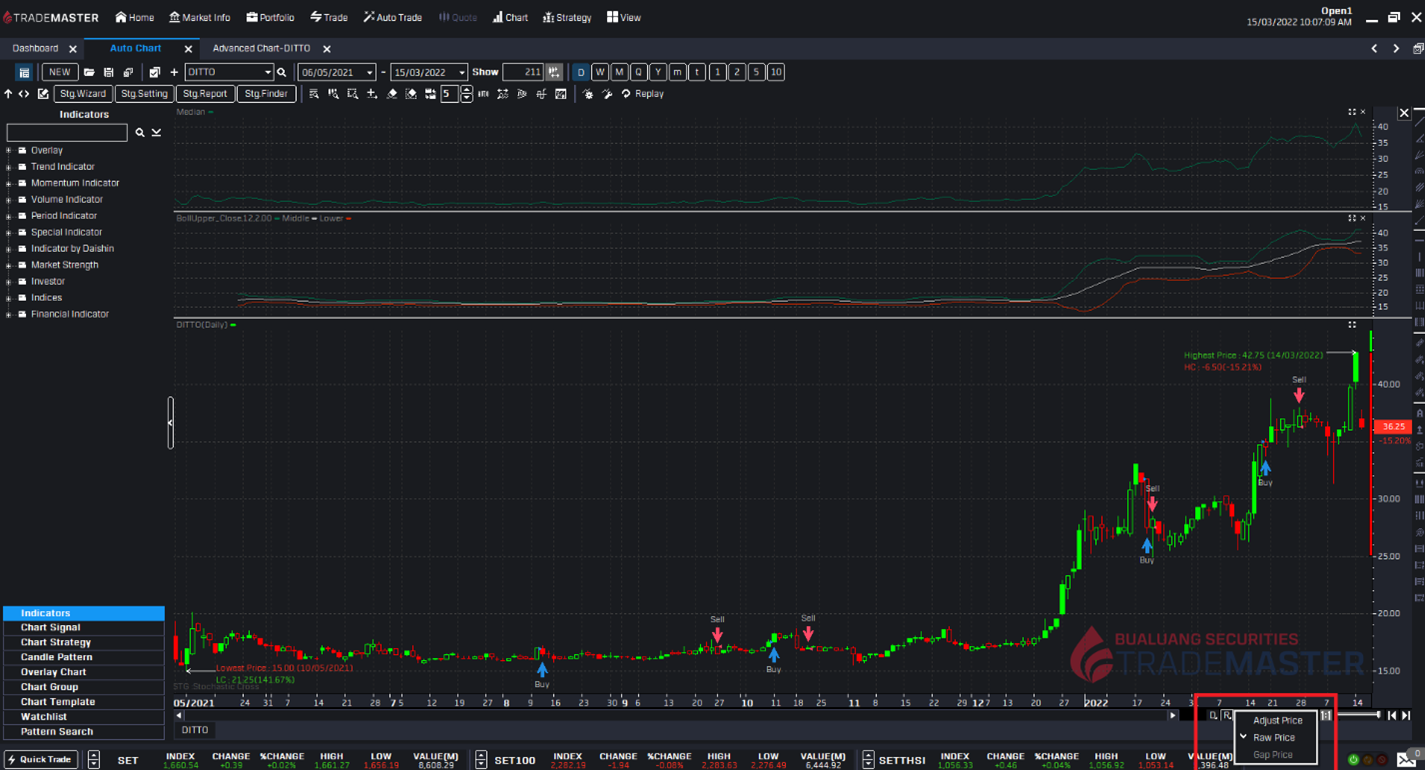Select the t tick period
Viewport: 1425px width, 770px height.
click(x=697, y=72)
